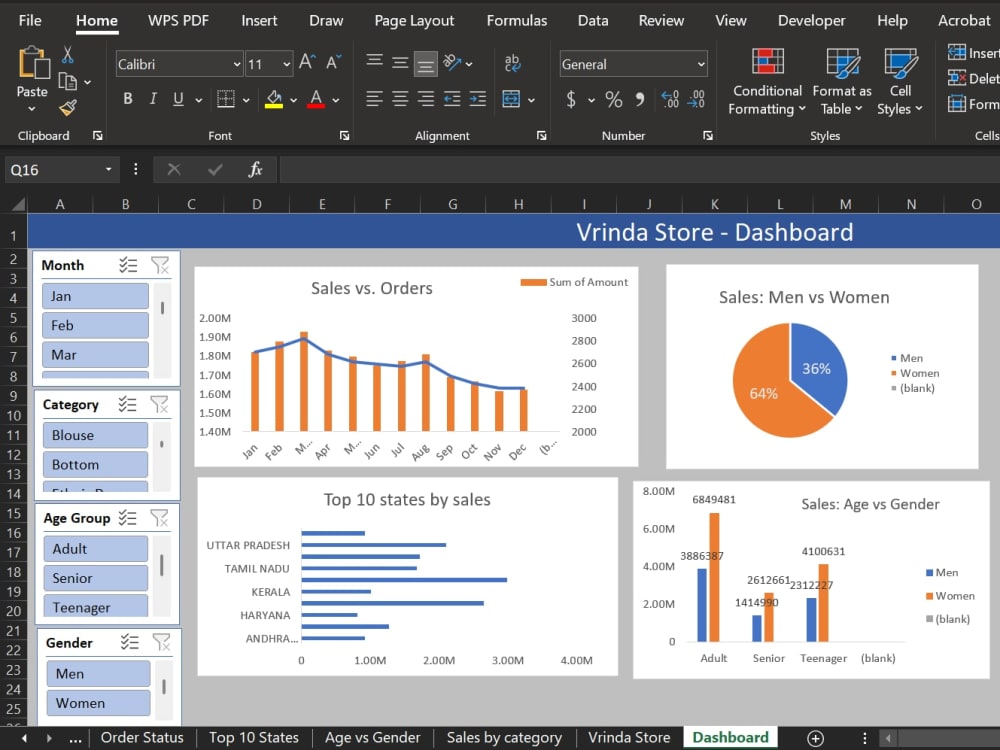This screenshot has height=750, width=1000.
Task: Open the File menu
Action: (30, 20)
